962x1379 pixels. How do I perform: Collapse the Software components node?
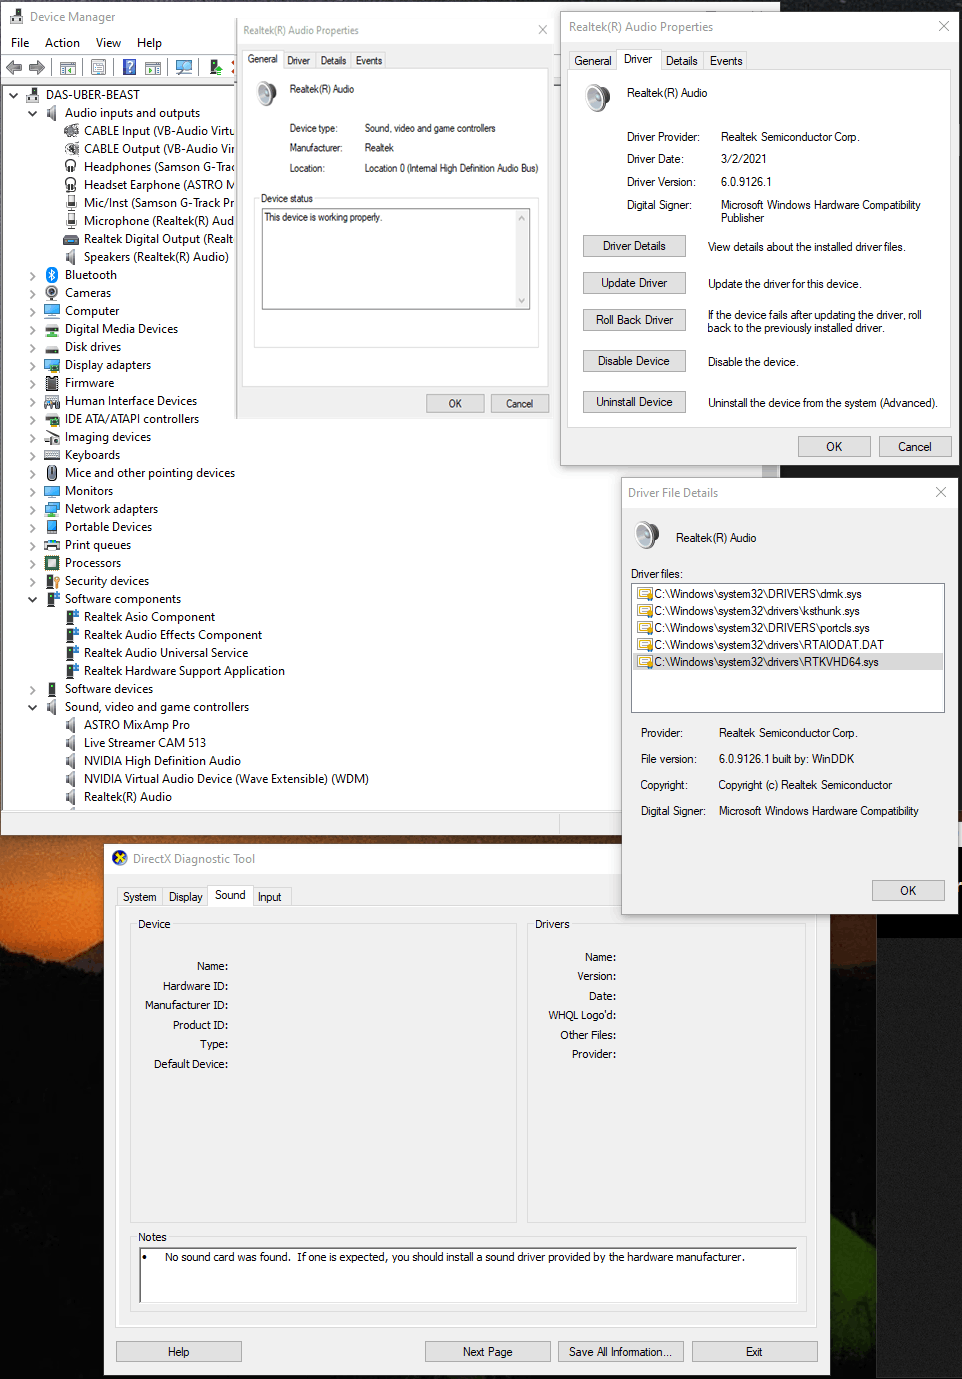point(32,599)
